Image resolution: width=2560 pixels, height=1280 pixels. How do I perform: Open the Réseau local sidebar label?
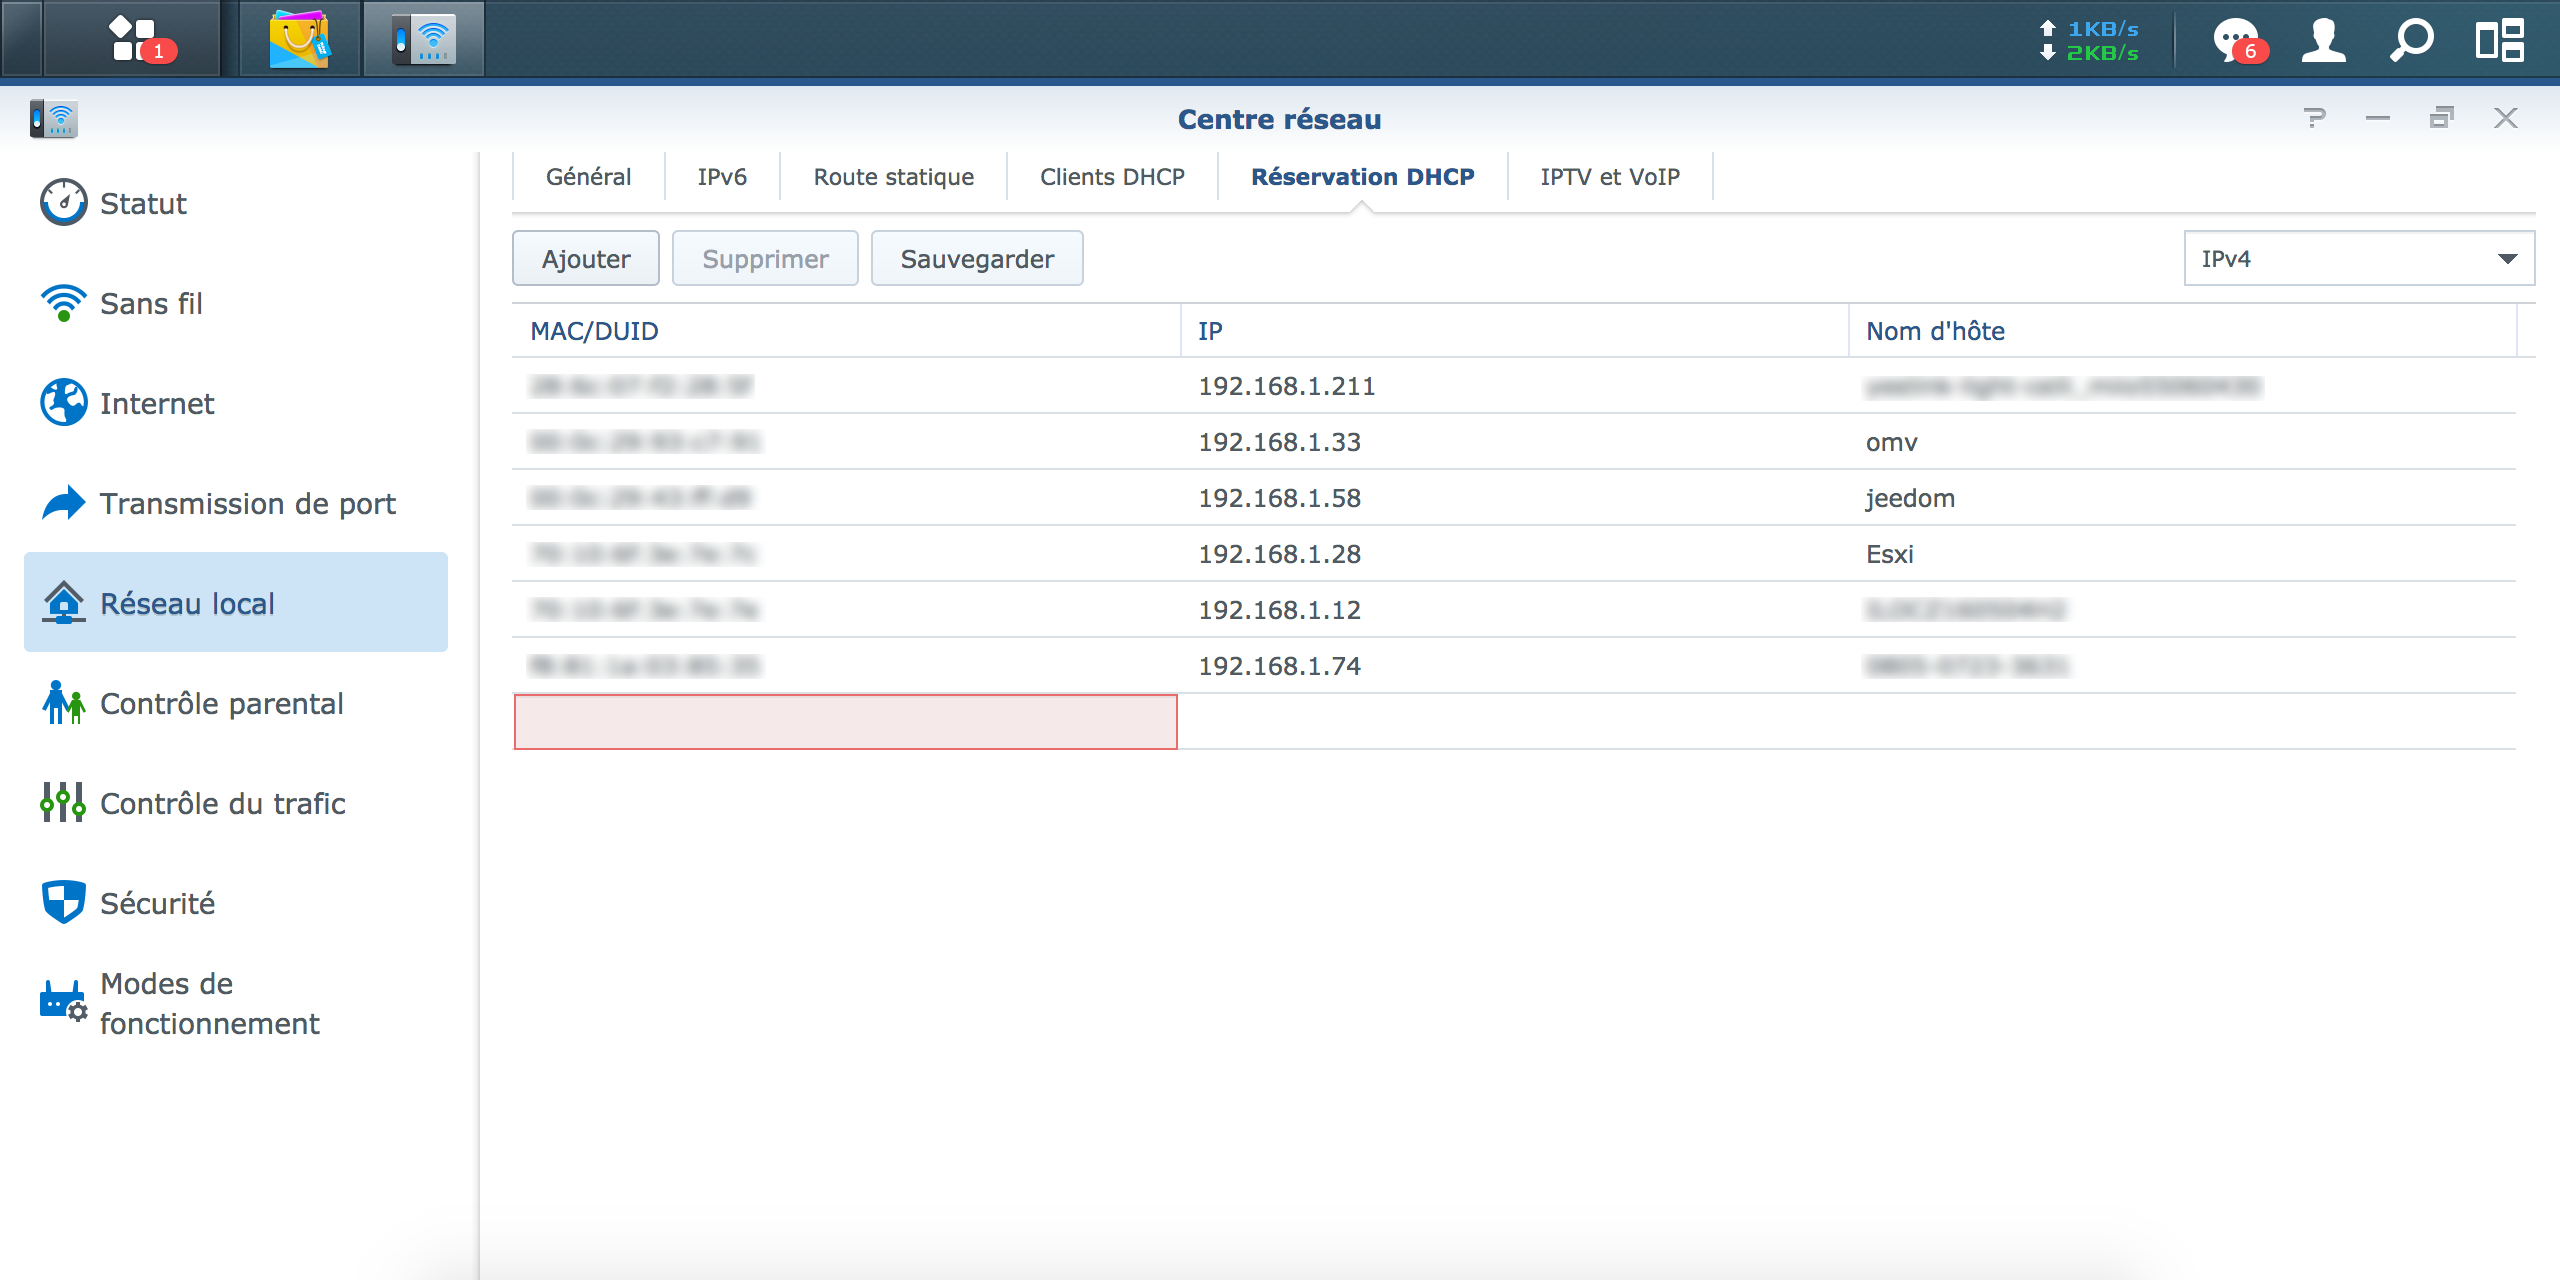tap(187, 603)
